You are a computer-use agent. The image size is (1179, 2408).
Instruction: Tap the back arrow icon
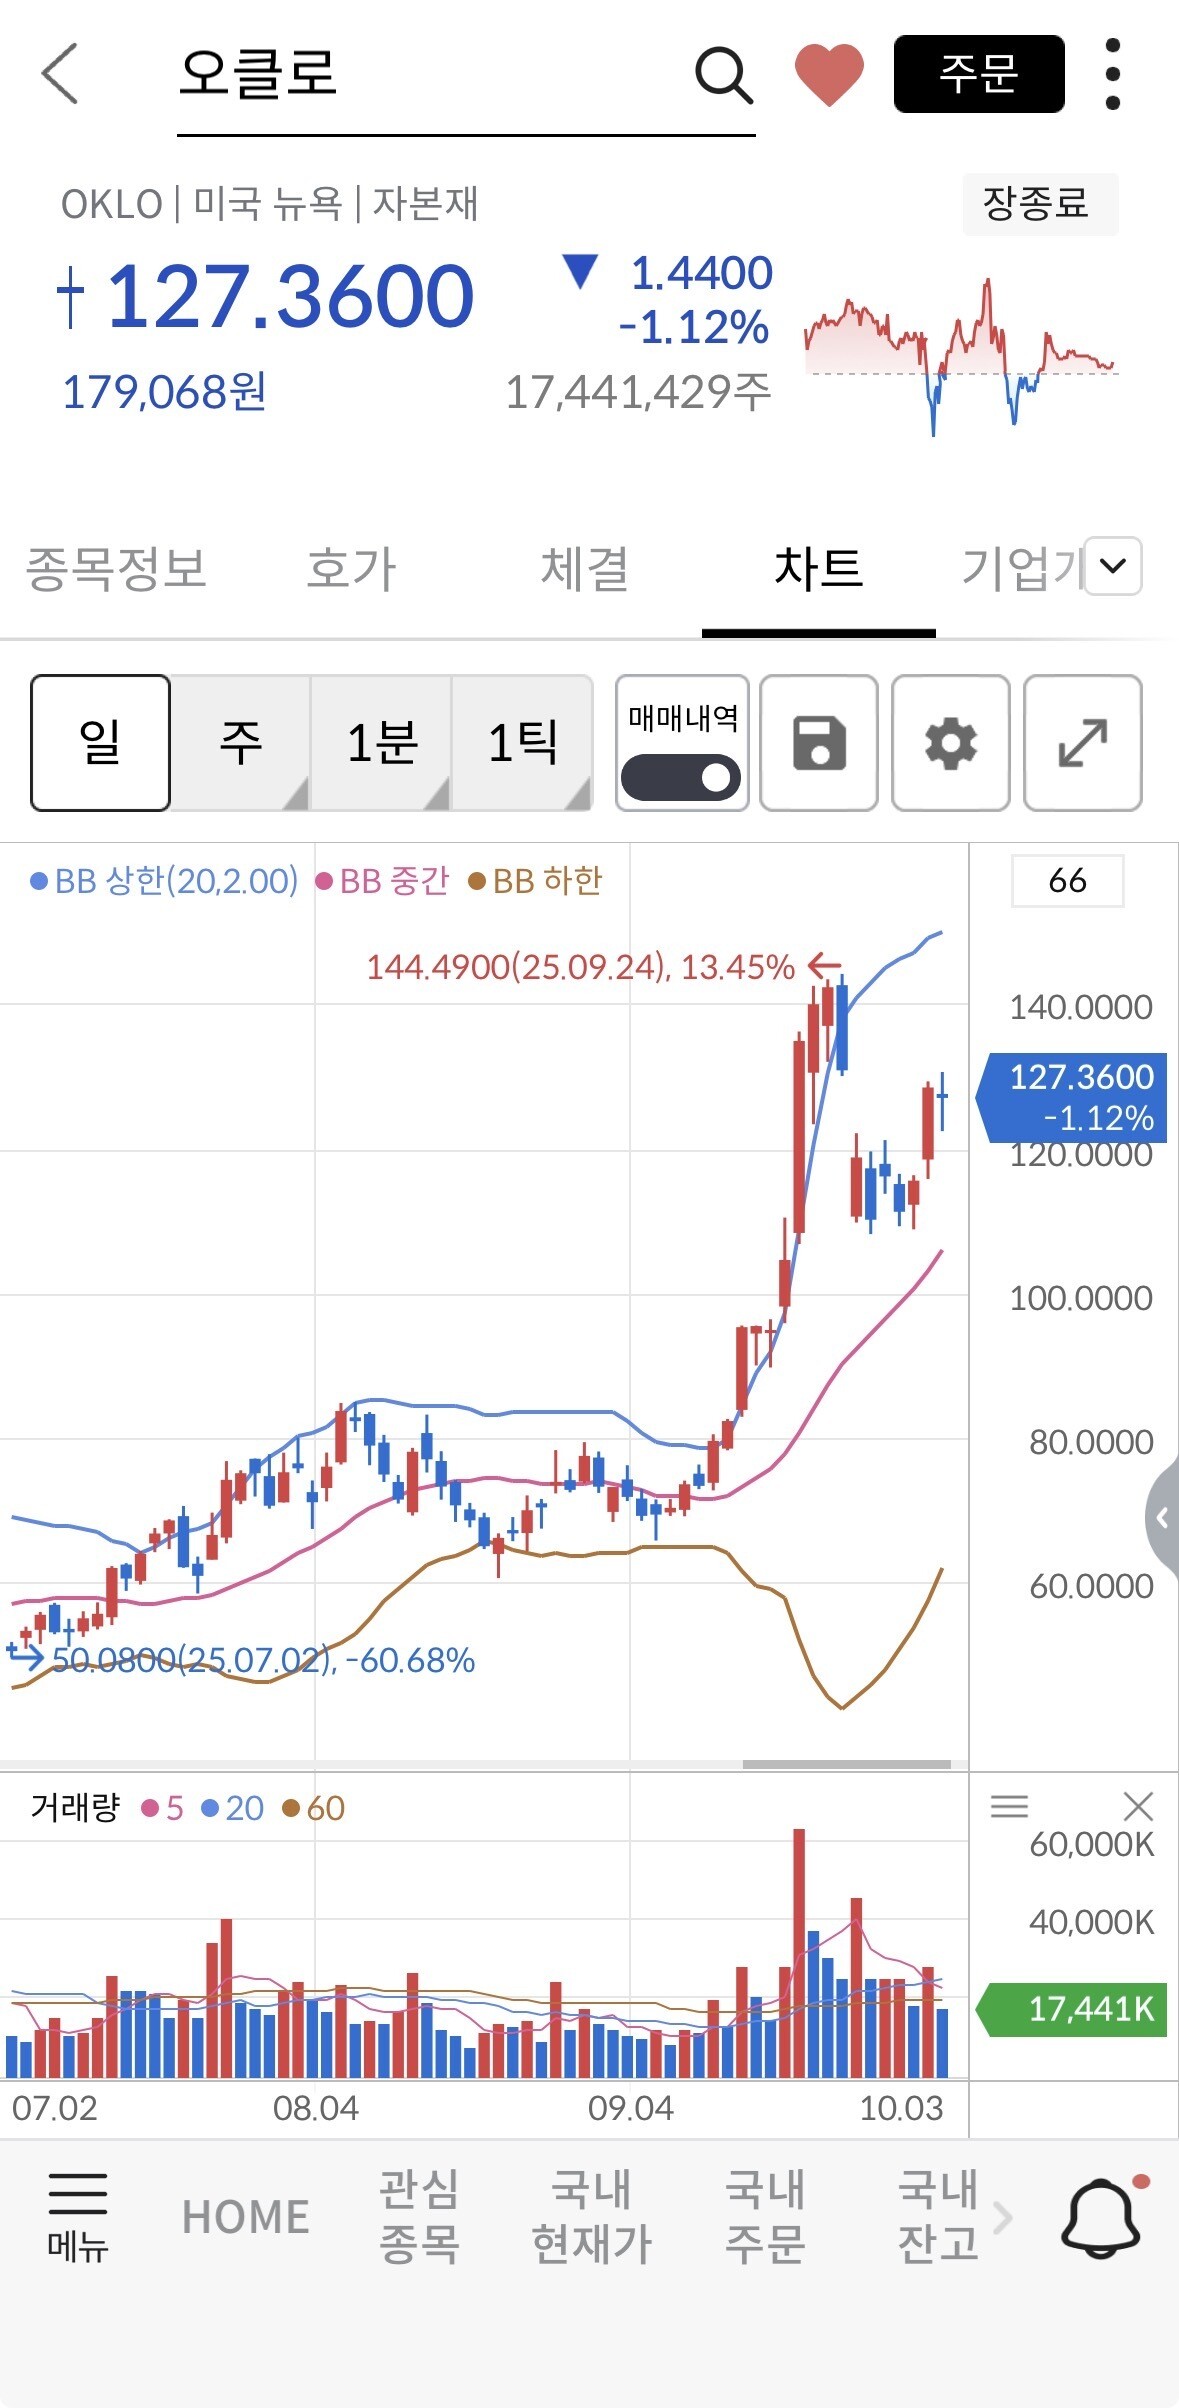(x=60, y=73)
